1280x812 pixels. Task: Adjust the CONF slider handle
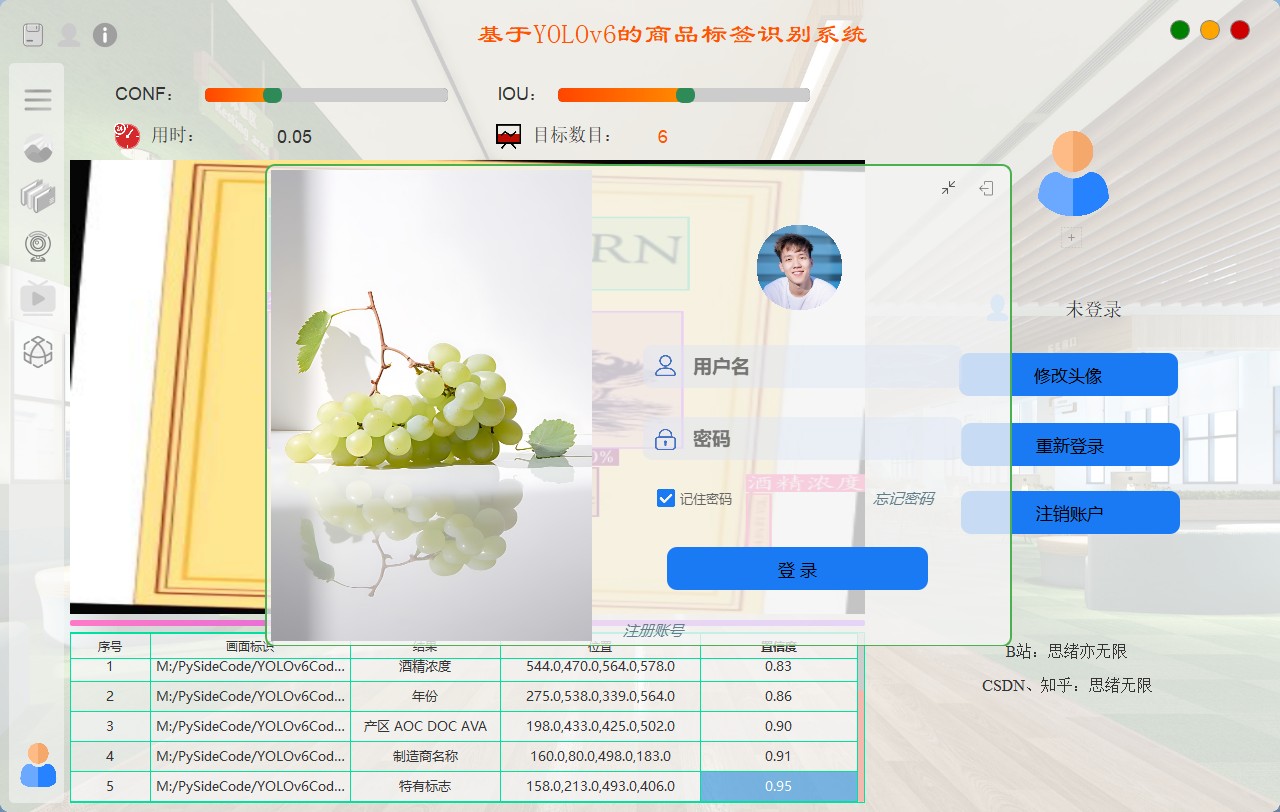tap(272, 95)
